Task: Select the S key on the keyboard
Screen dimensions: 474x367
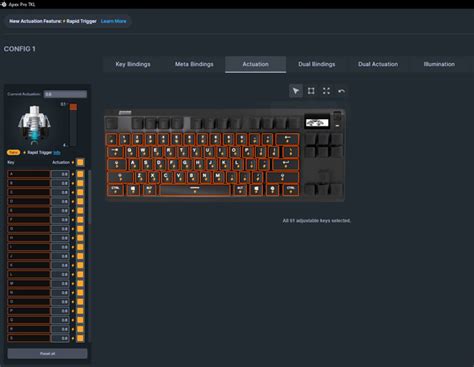Action: point(146,164)
